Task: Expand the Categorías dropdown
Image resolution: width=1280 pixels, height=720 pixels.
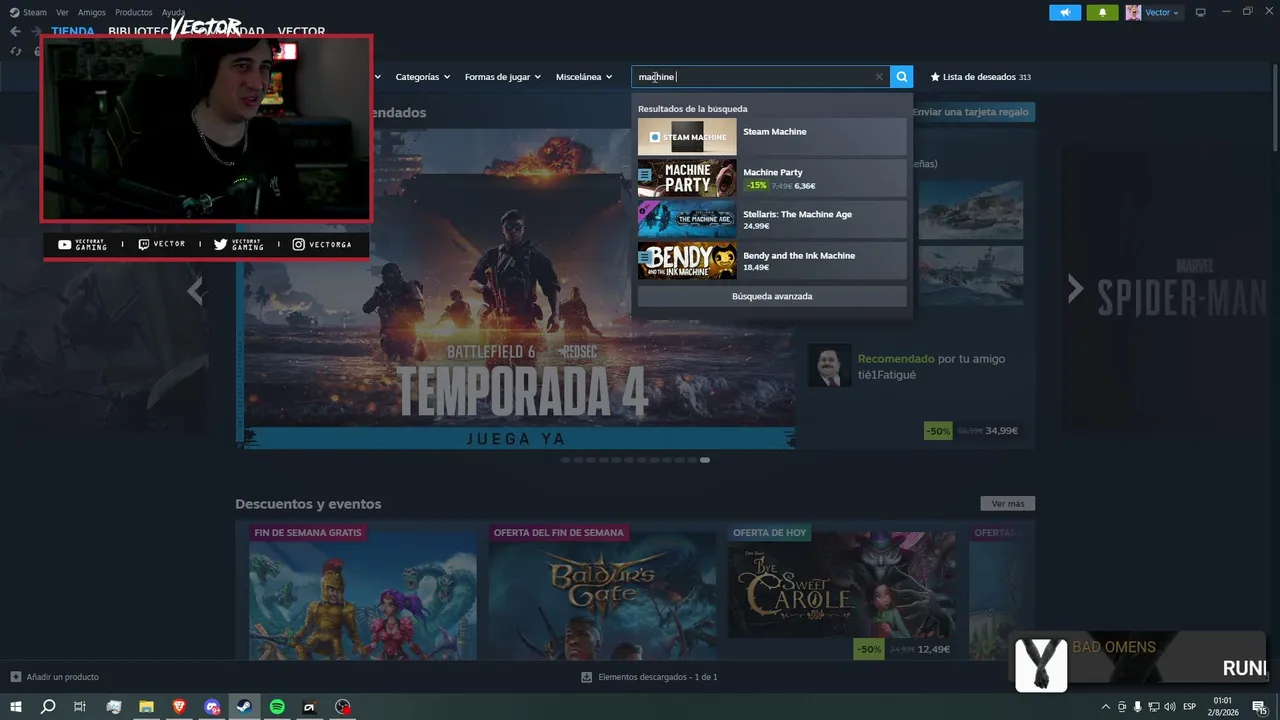Action: (x=422, y=77)
